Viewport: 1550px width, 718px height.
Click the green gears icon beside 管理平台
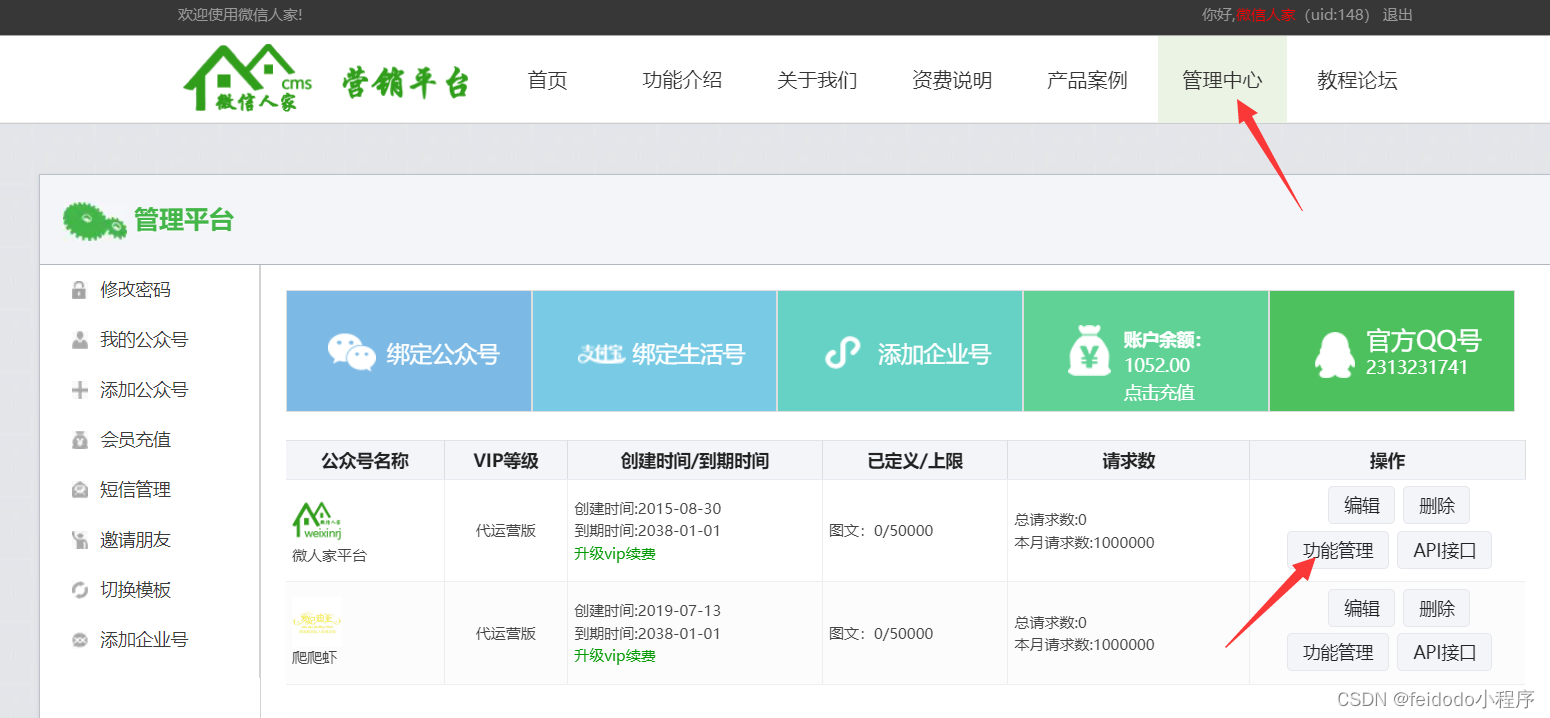pyautogui.click(x=95, y=220)
